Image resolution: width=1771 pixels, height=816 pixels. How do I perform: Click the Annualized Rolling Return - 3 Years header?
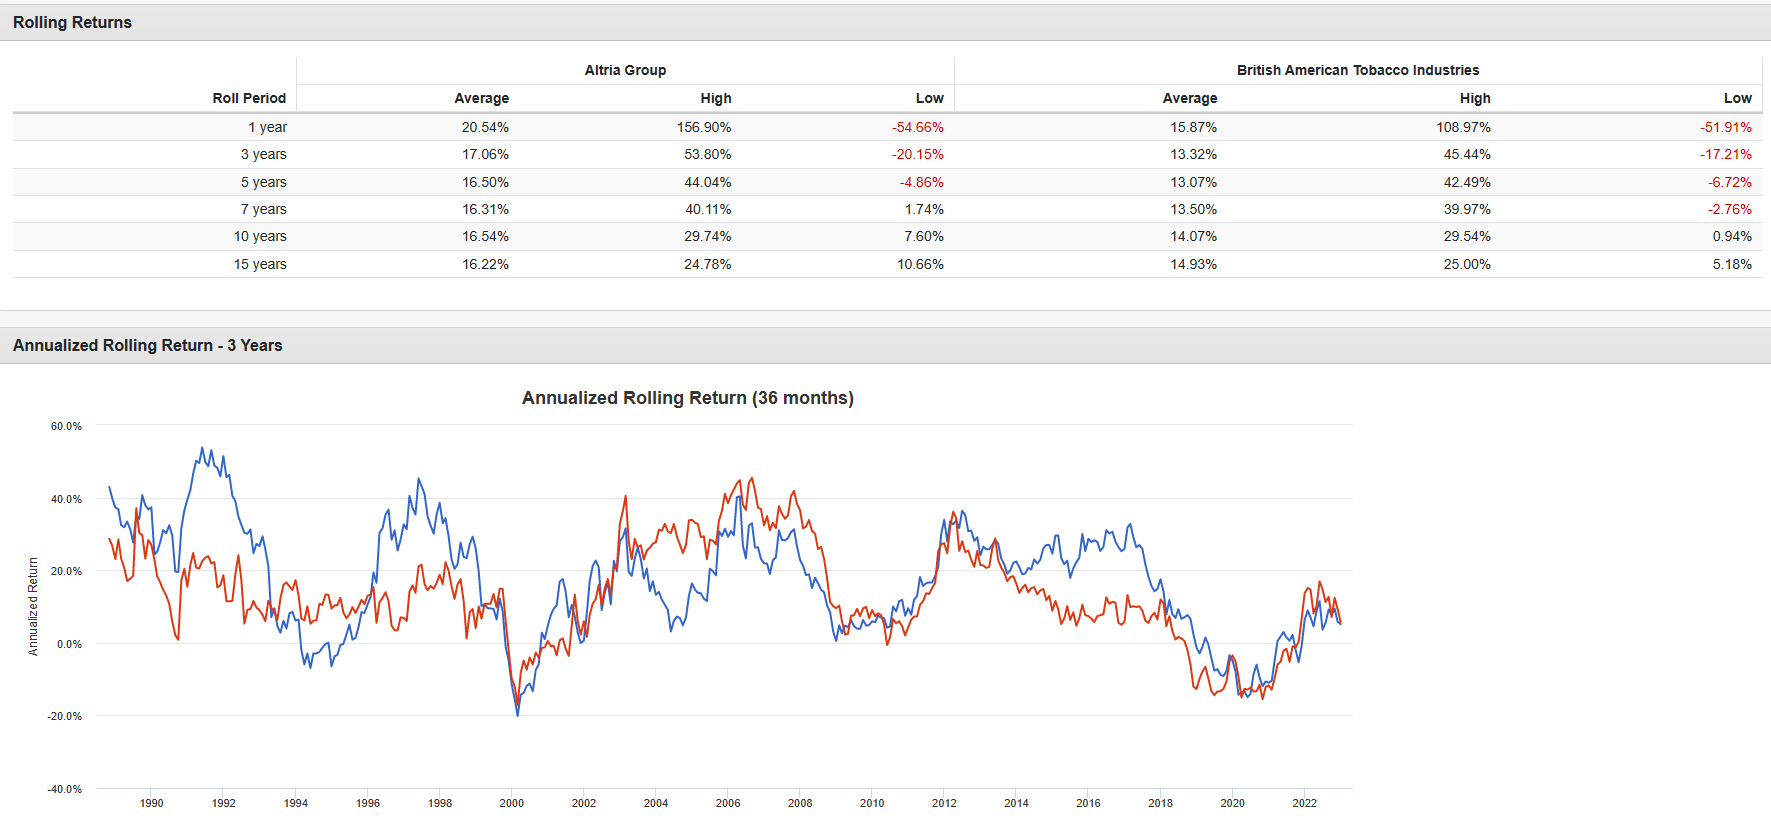[147, 345]
